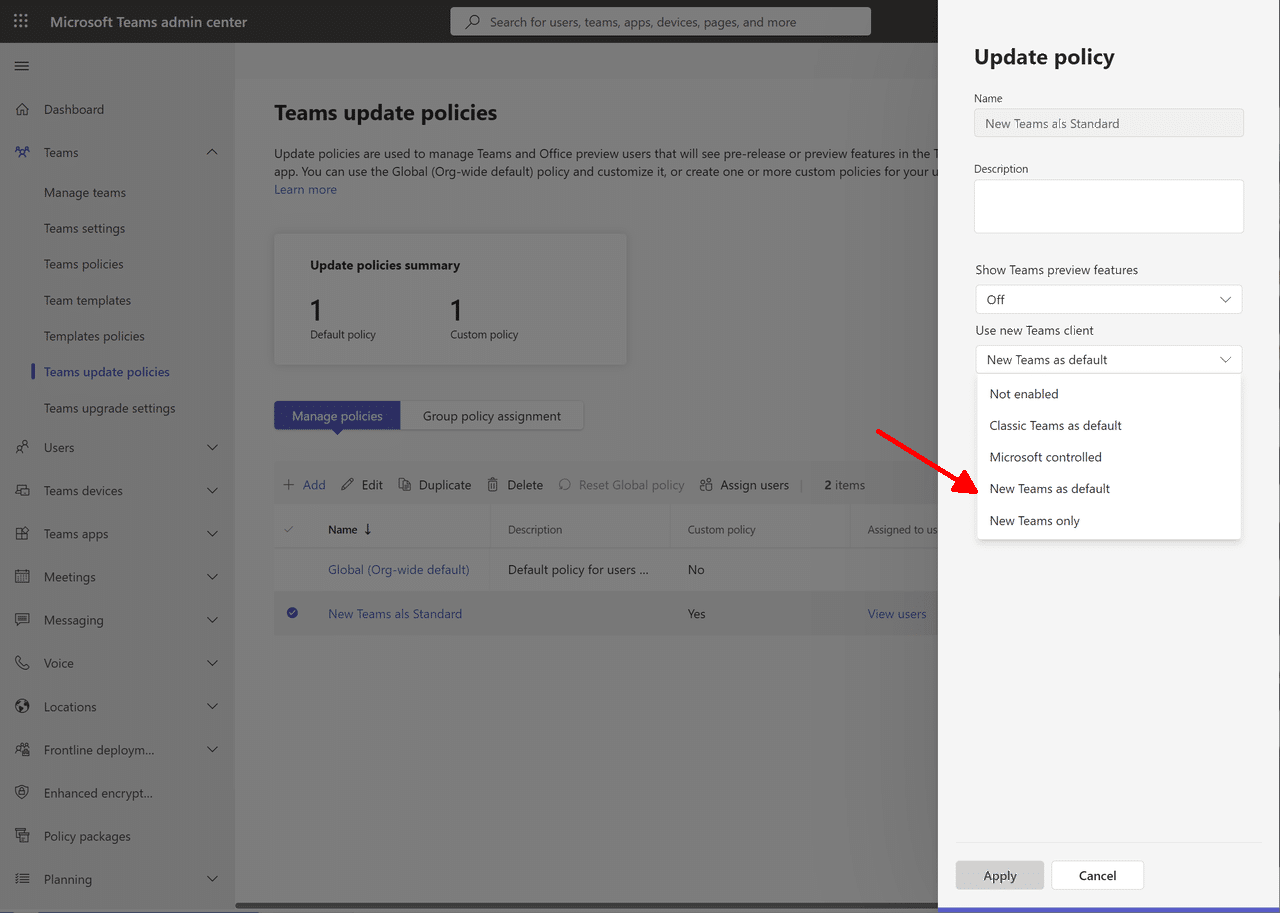The width and height of the screenshot is (1280, 913).
Task: Click the Policy packages icon
Action: pyautogui.click(x=22, y=836)
